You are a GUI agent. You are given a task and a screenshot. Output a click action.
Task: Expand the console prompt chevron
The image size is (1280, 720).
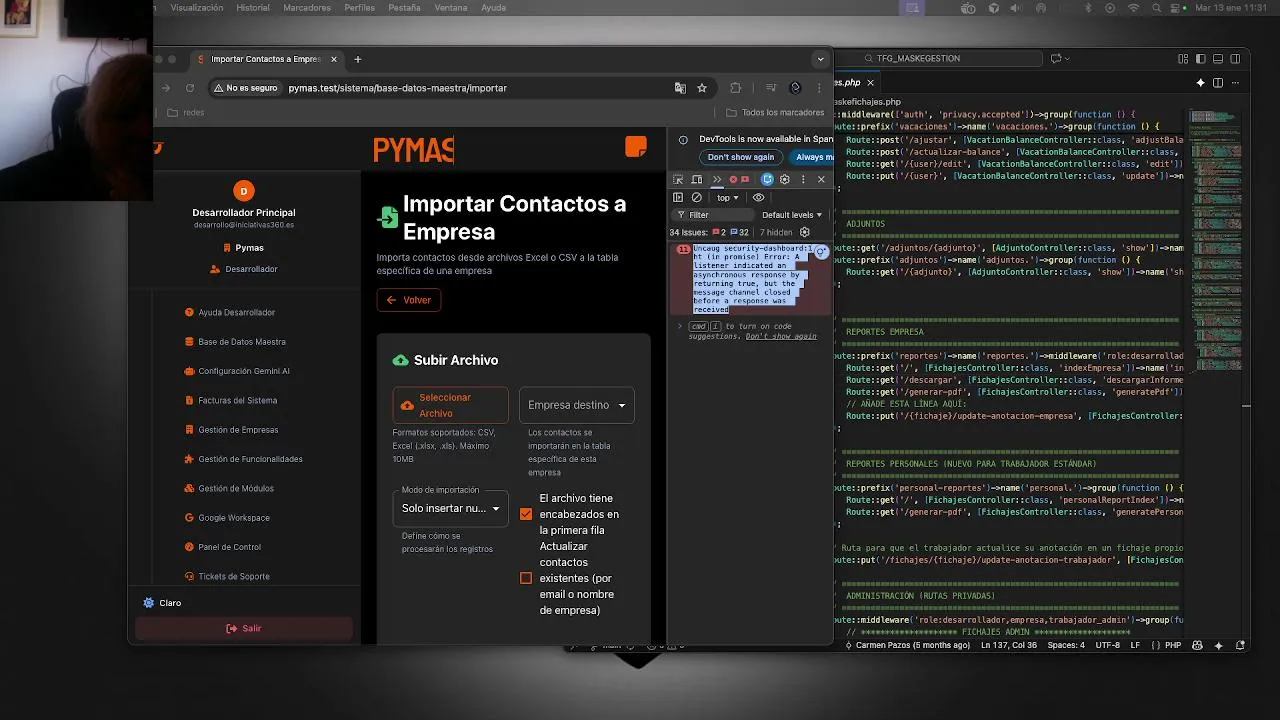(680, 326)
